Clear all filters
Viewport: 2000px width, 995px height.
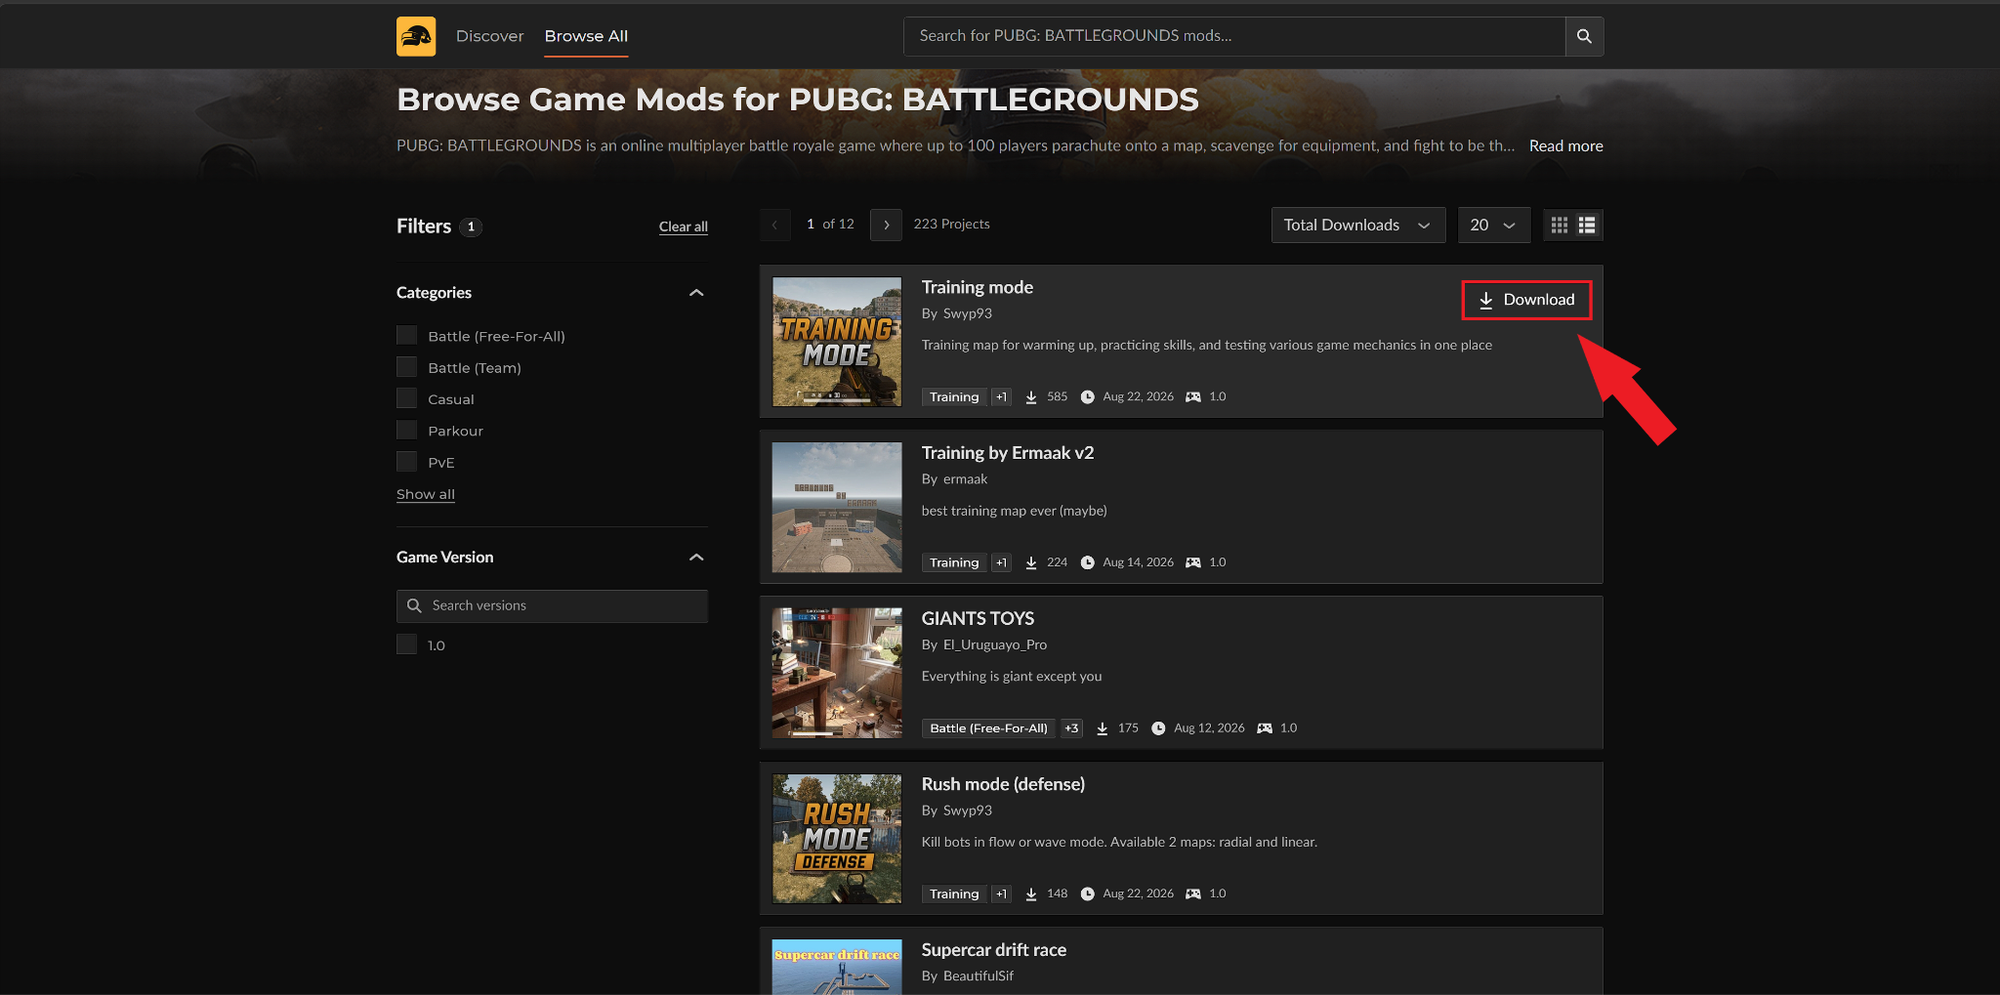coord(683,227)
